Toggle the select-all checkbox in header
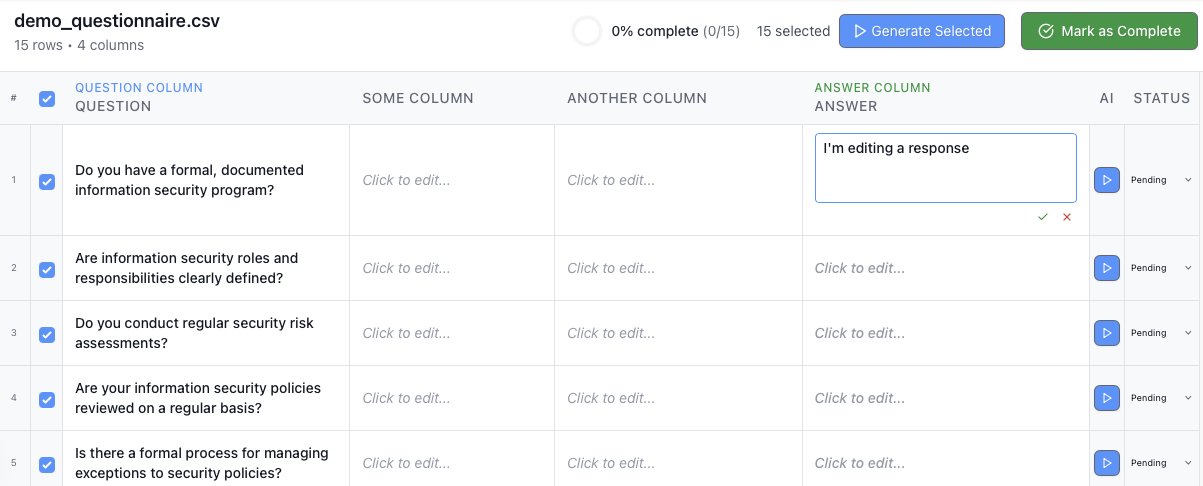 pyautogui.click(x=47, y=98)
